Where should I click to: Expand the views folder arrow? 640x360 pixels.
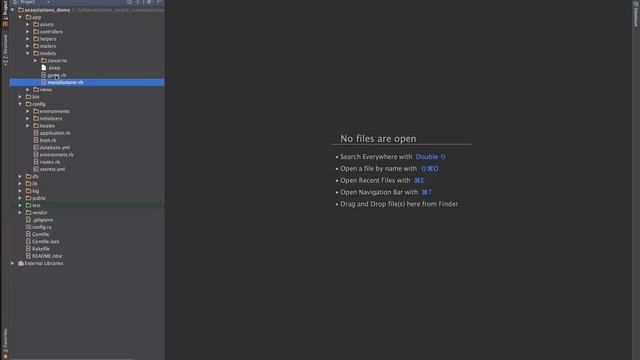click(28, 89)
